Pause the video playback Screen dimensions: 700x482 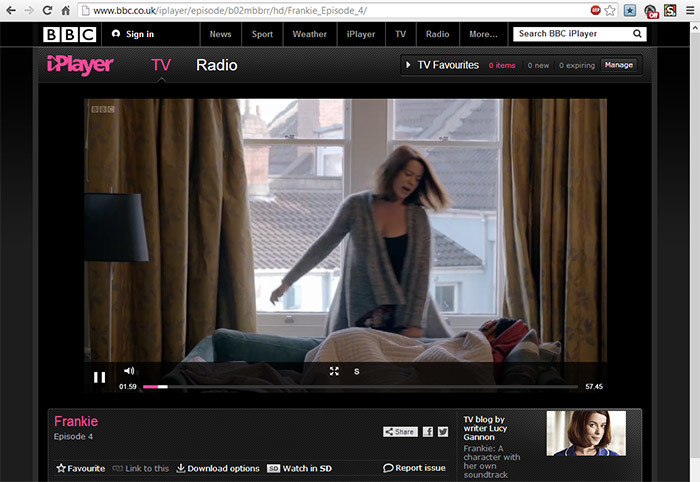tap(100, 378)
